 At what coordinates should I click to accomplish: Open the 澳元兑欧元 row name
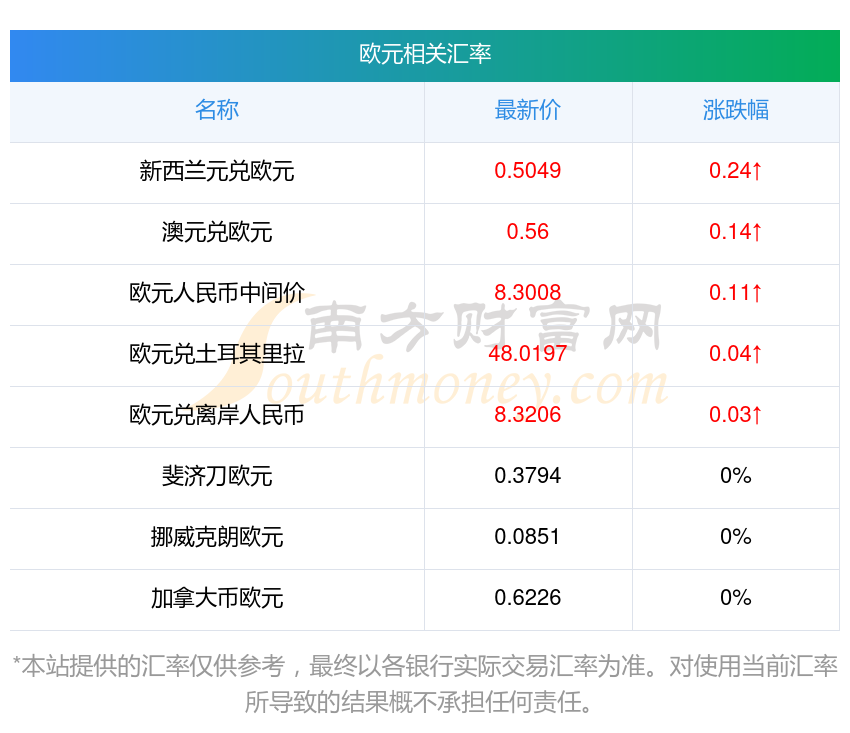tap(217, 232)
